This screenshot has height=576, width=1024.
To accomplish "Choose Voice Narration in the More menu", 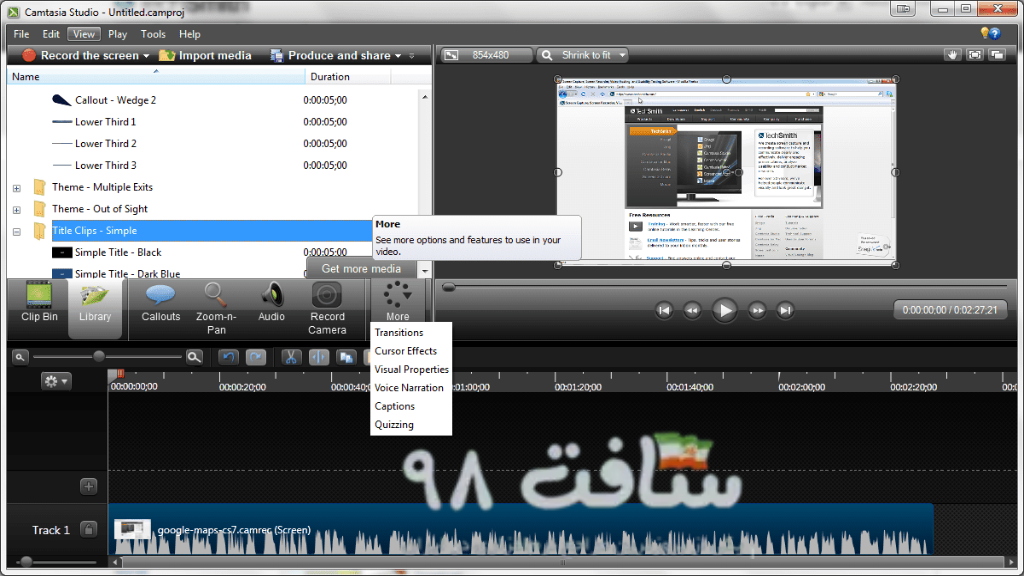I will point(409,387).
